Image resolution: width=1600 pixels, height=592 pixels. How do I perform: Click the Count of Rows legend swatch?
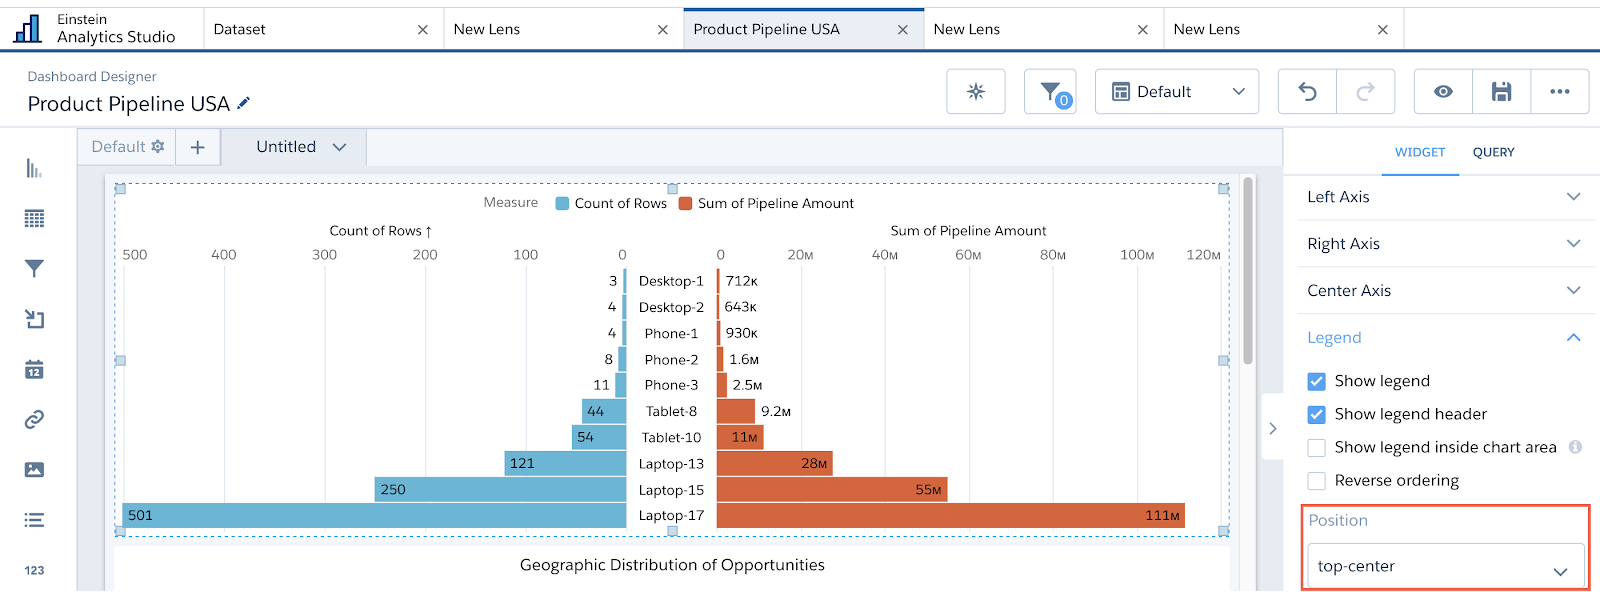pos(562,203)
